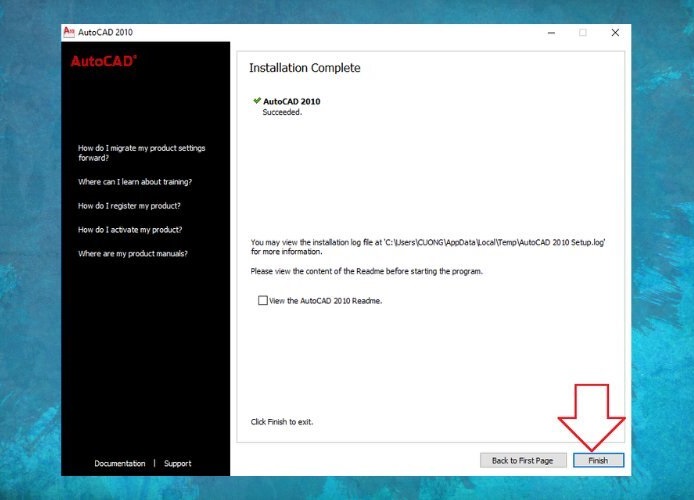Go back using the Back to First Page button
This screenshot has width=694, height=500.
click(523, 460)
